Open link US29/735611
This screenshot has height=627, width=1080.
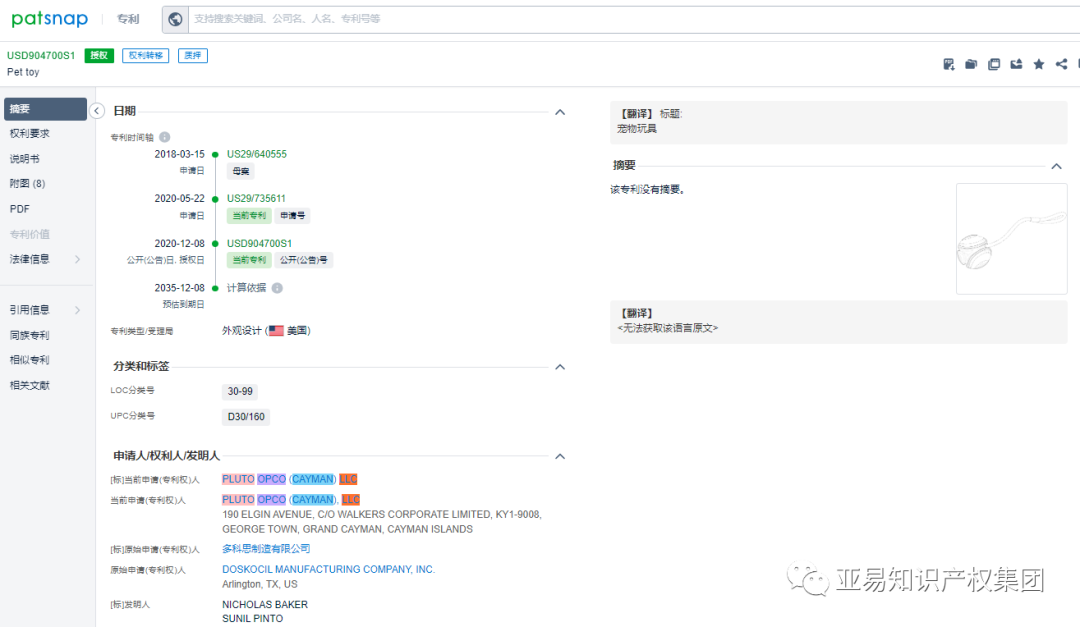coord(256,198)
